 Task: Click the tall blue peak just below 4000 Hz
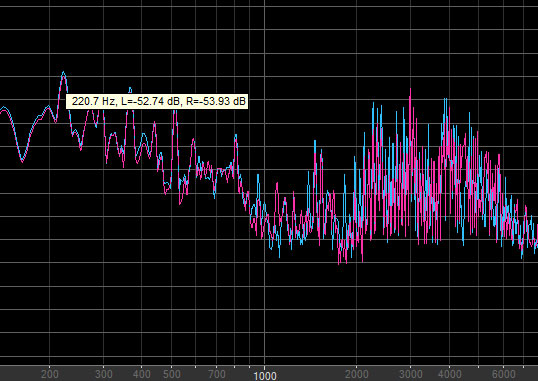coord(445,100)
